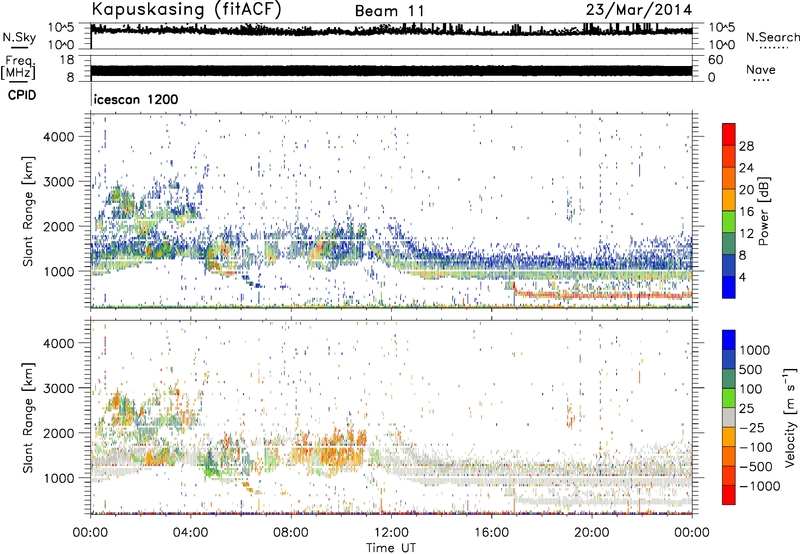800x554 pixels.
Task: Click the "20:00" time axis label
Action: point(592,533)
